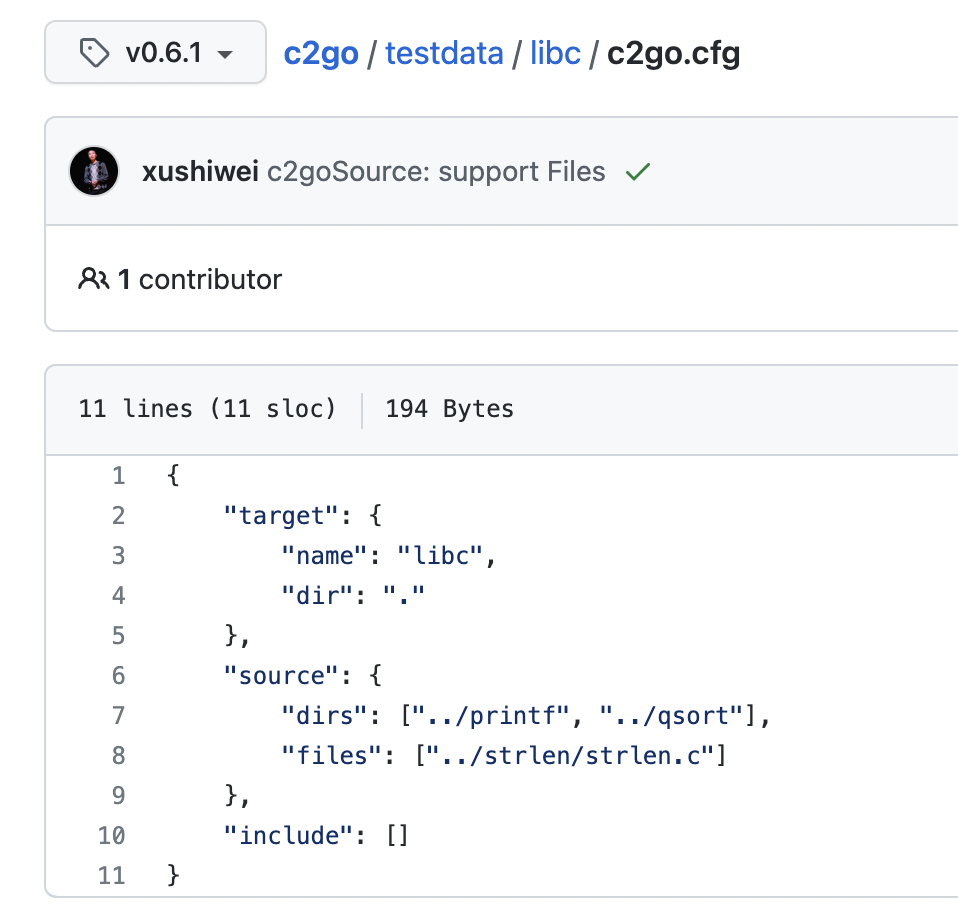Open the testdata folder breadcrumb

click(444, 53)
